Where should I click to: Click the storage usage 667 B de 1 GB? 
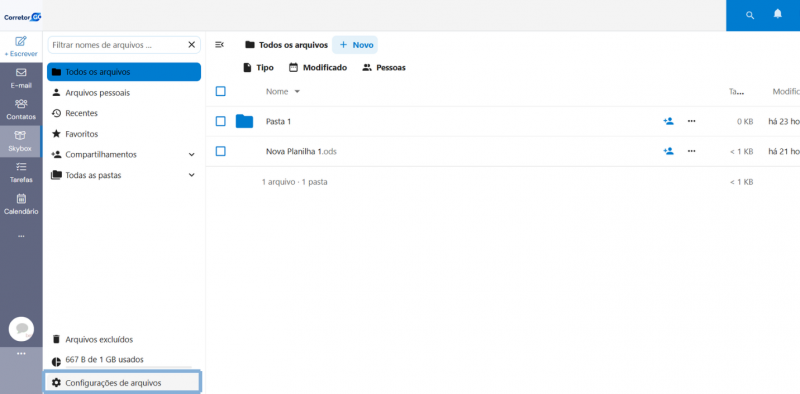[105, 360]
